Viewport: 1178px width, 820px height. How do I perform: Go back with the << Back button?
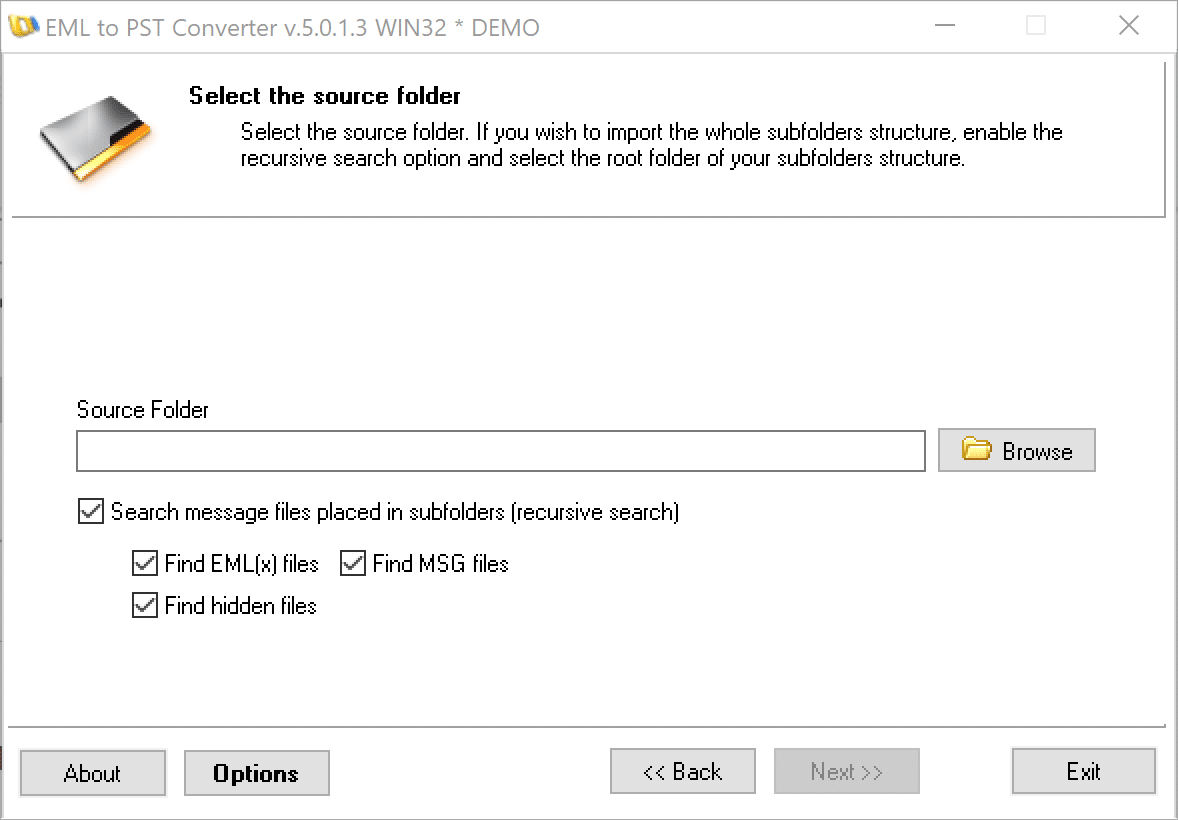(682, 771)
